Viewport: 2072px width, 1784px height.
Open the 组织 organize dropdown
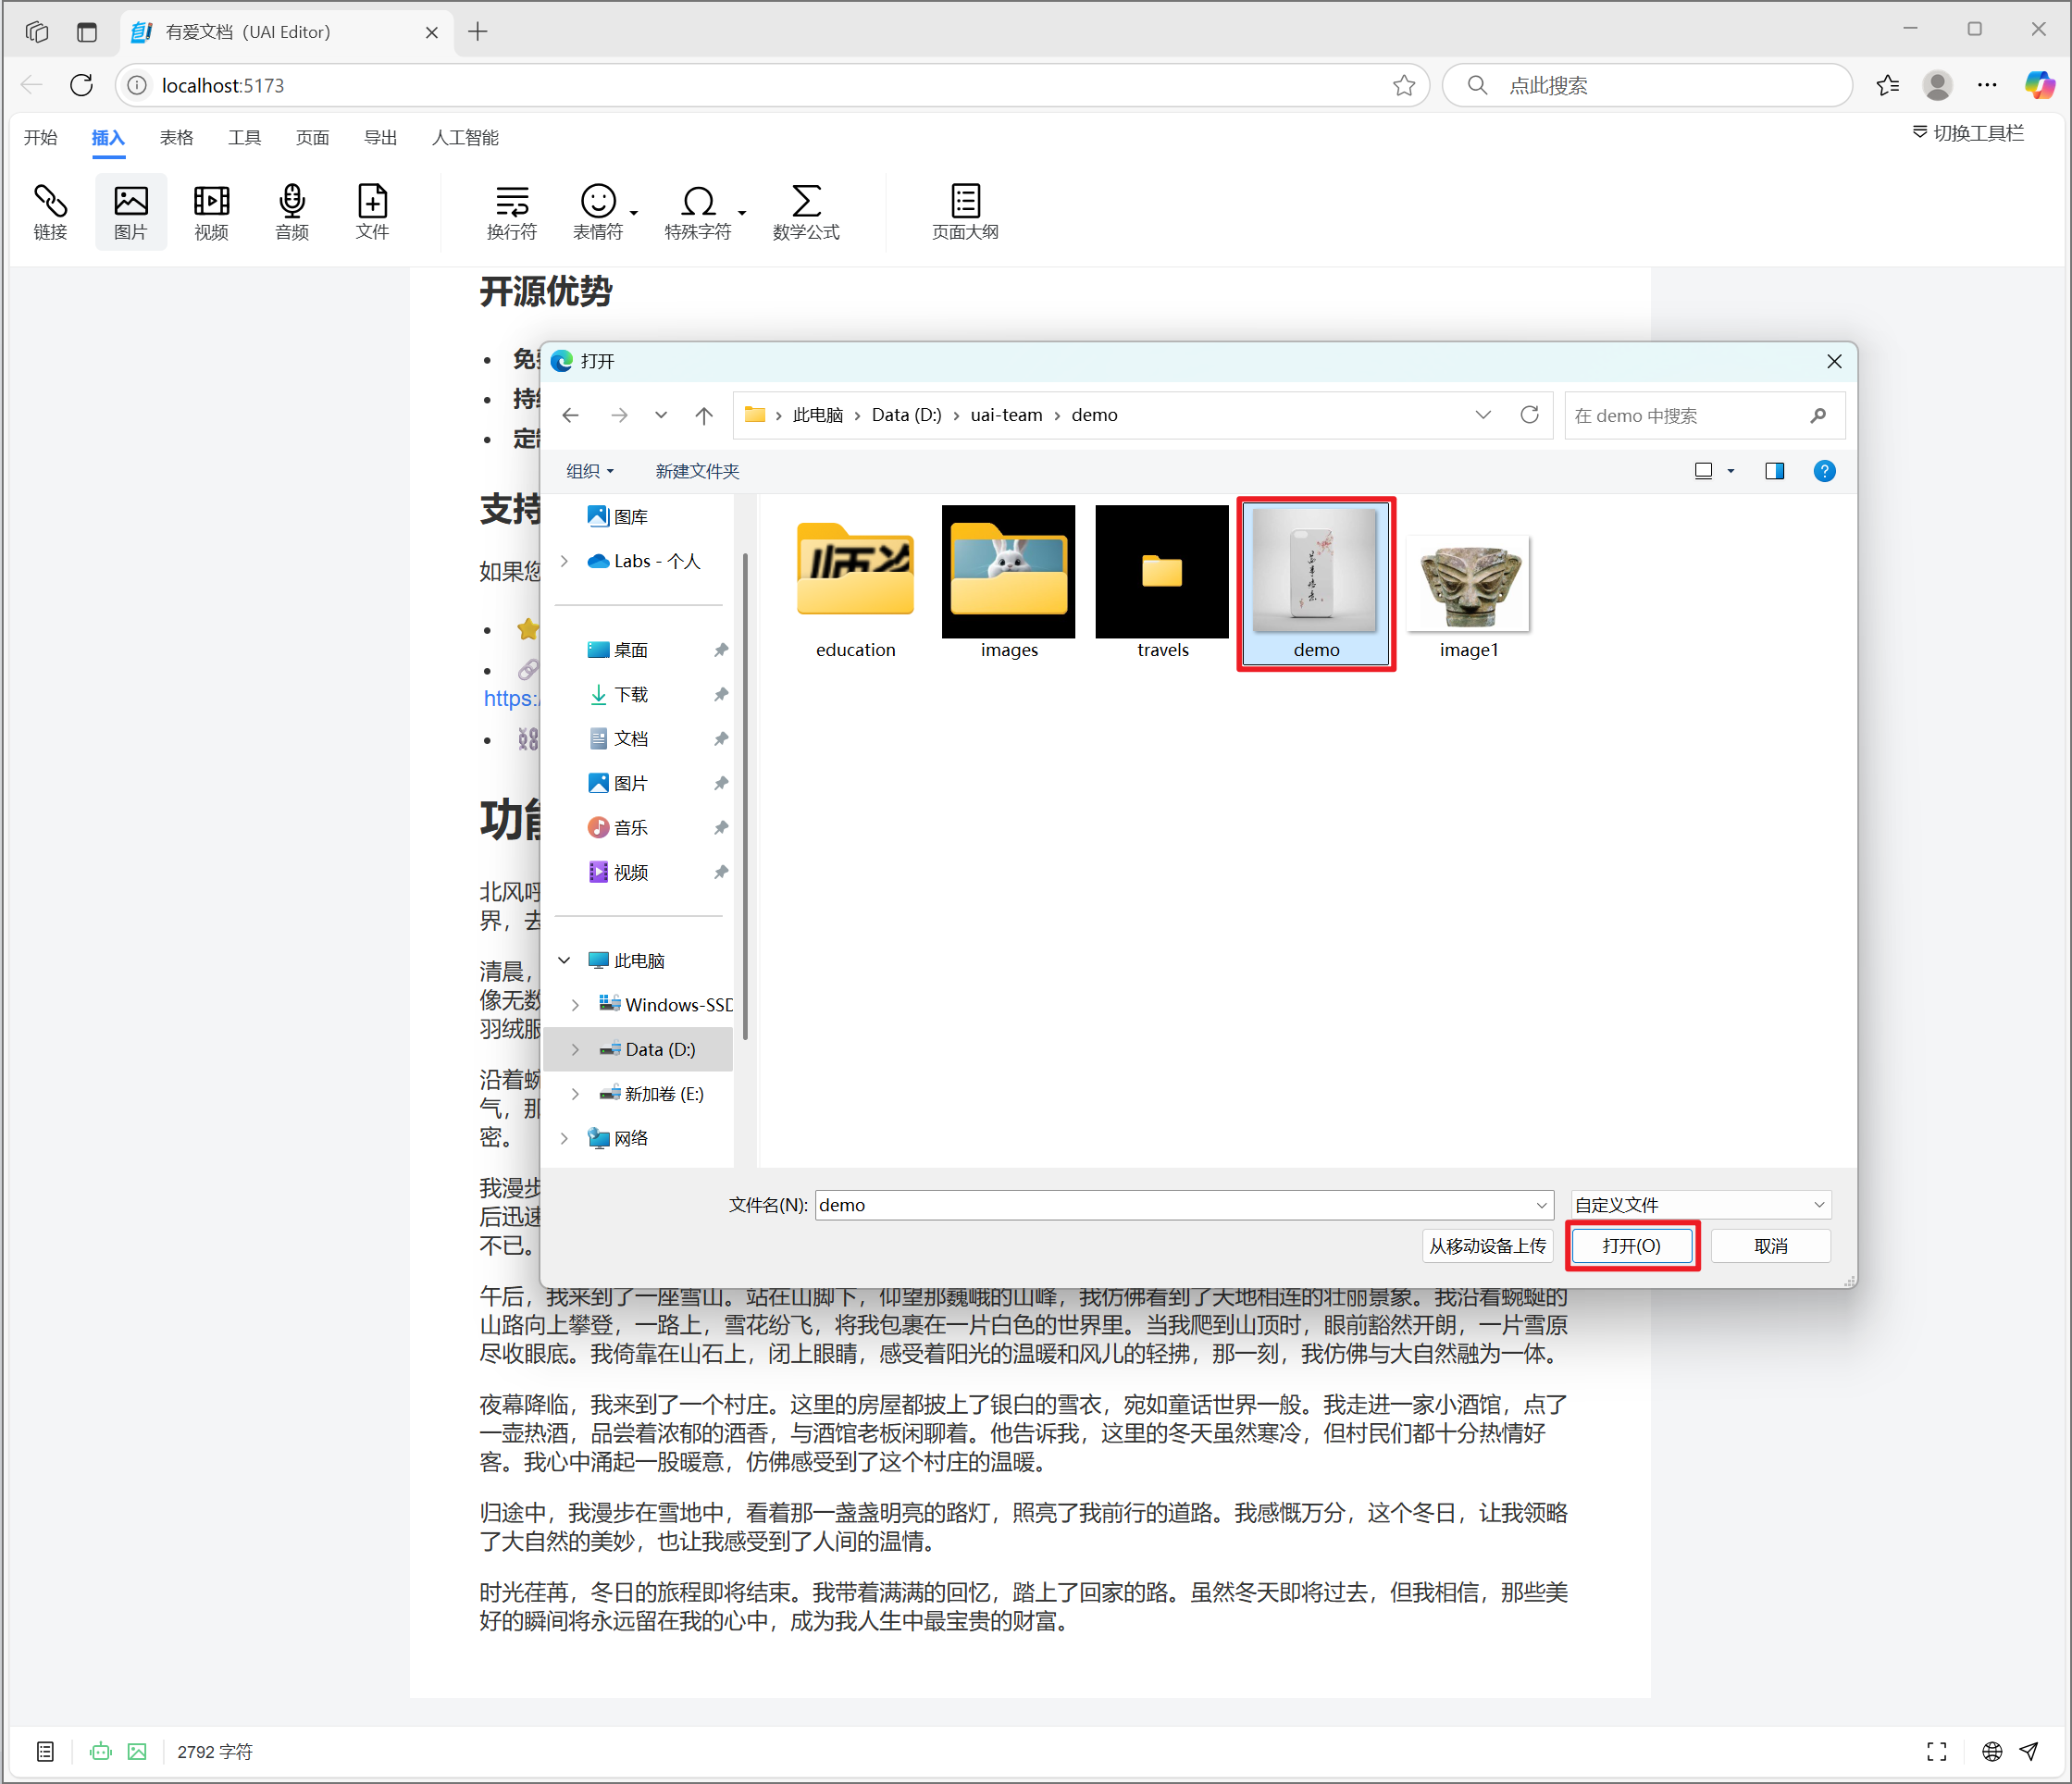590,471
